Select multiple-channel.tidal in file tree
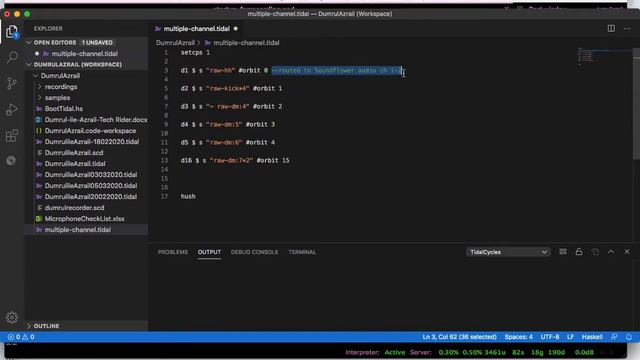 (78, 230)
